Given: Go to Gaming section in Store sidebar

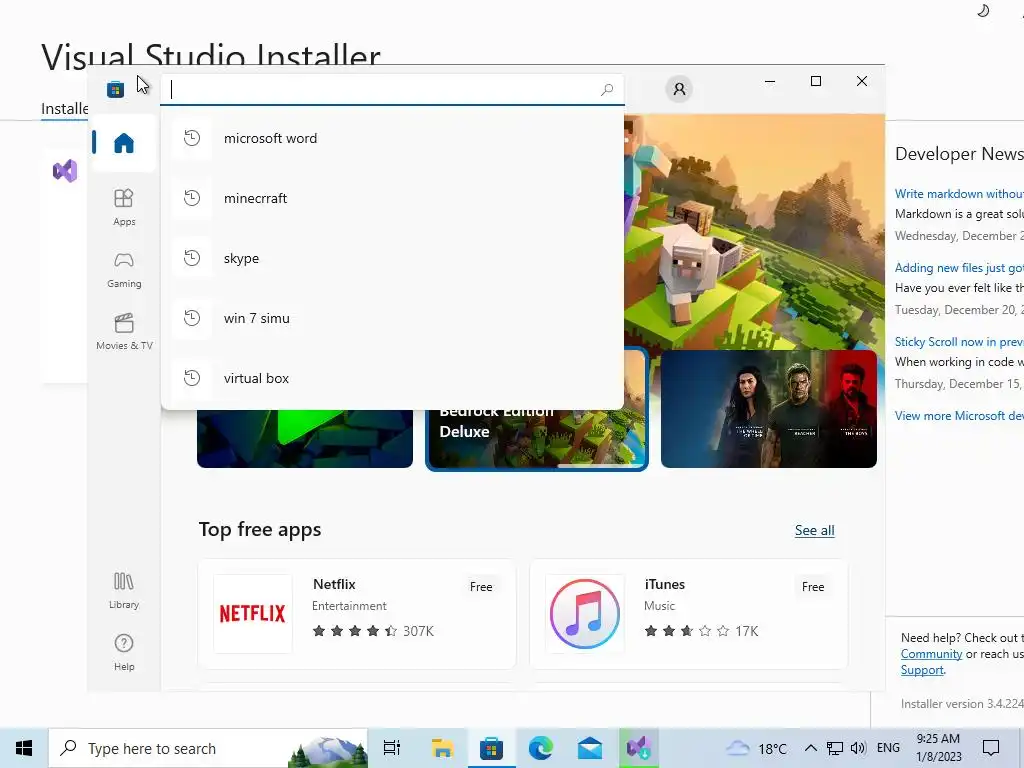Looking at the screenshot, I should [123, 270].
